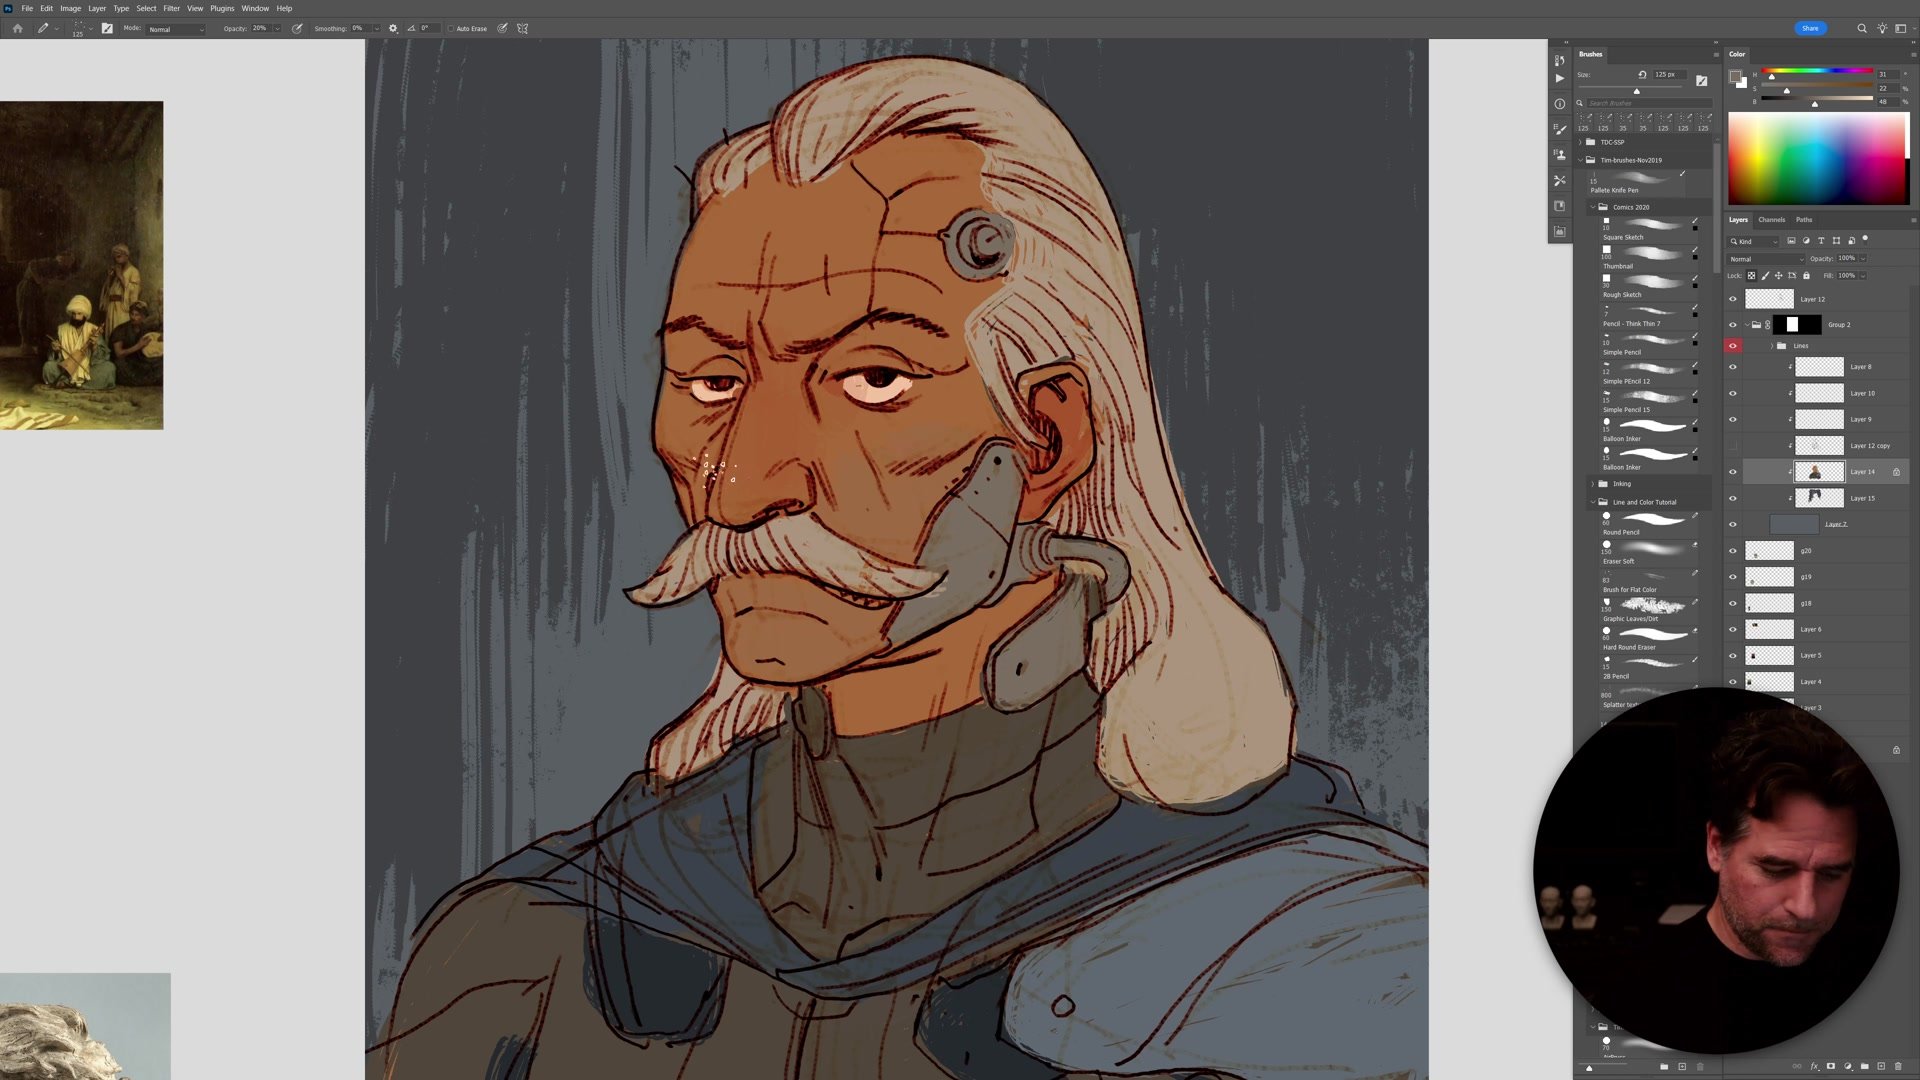Open the Layer menu

pyautogui.click(x=97, y=8)
